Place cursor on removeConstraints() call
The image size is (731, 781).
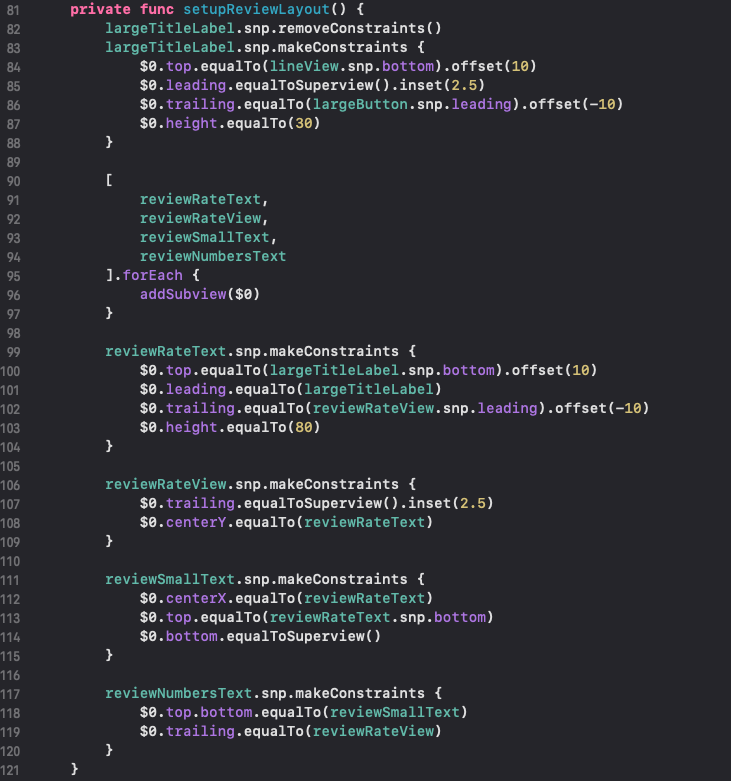pos(360,28)
